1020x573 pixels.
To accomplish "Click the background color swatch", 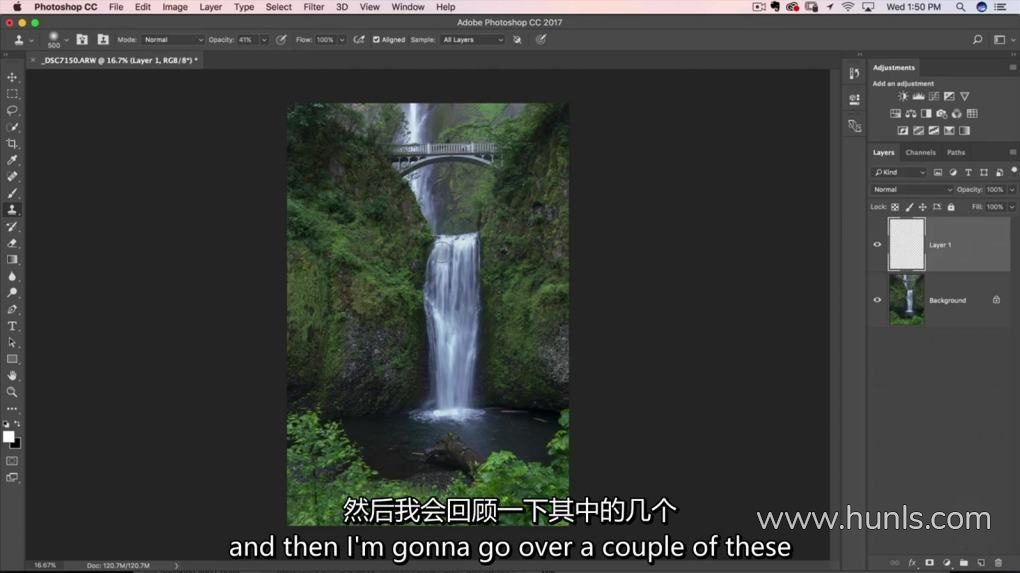I will (x=17, y=445).
